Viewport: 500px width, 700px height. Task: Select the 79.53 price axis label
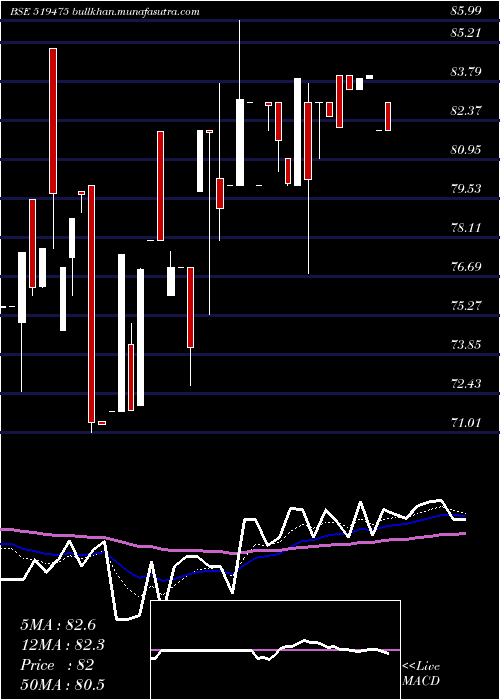point(466,188)
